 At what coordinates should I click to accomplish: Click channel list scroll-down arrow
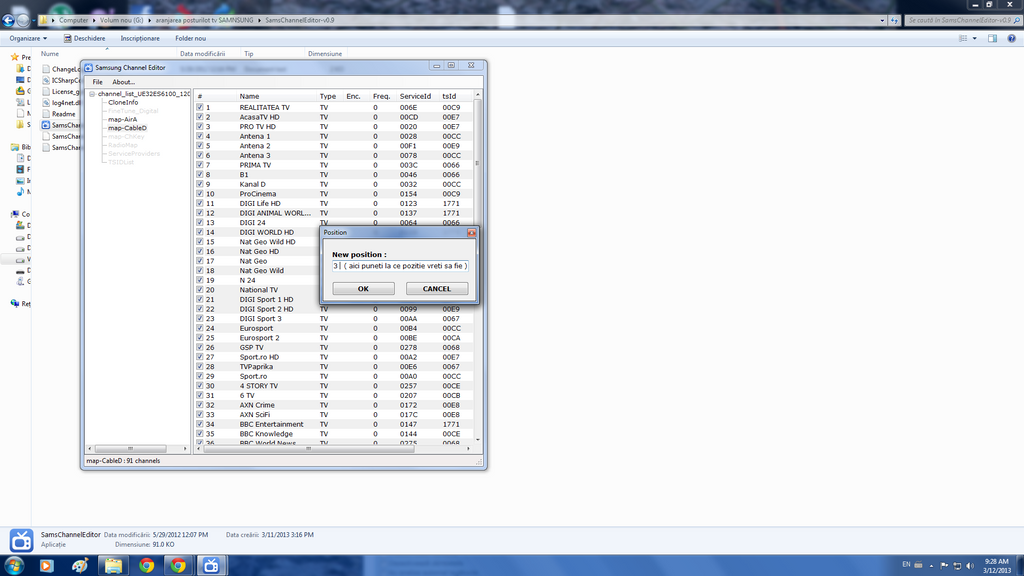tap(477, 440)
